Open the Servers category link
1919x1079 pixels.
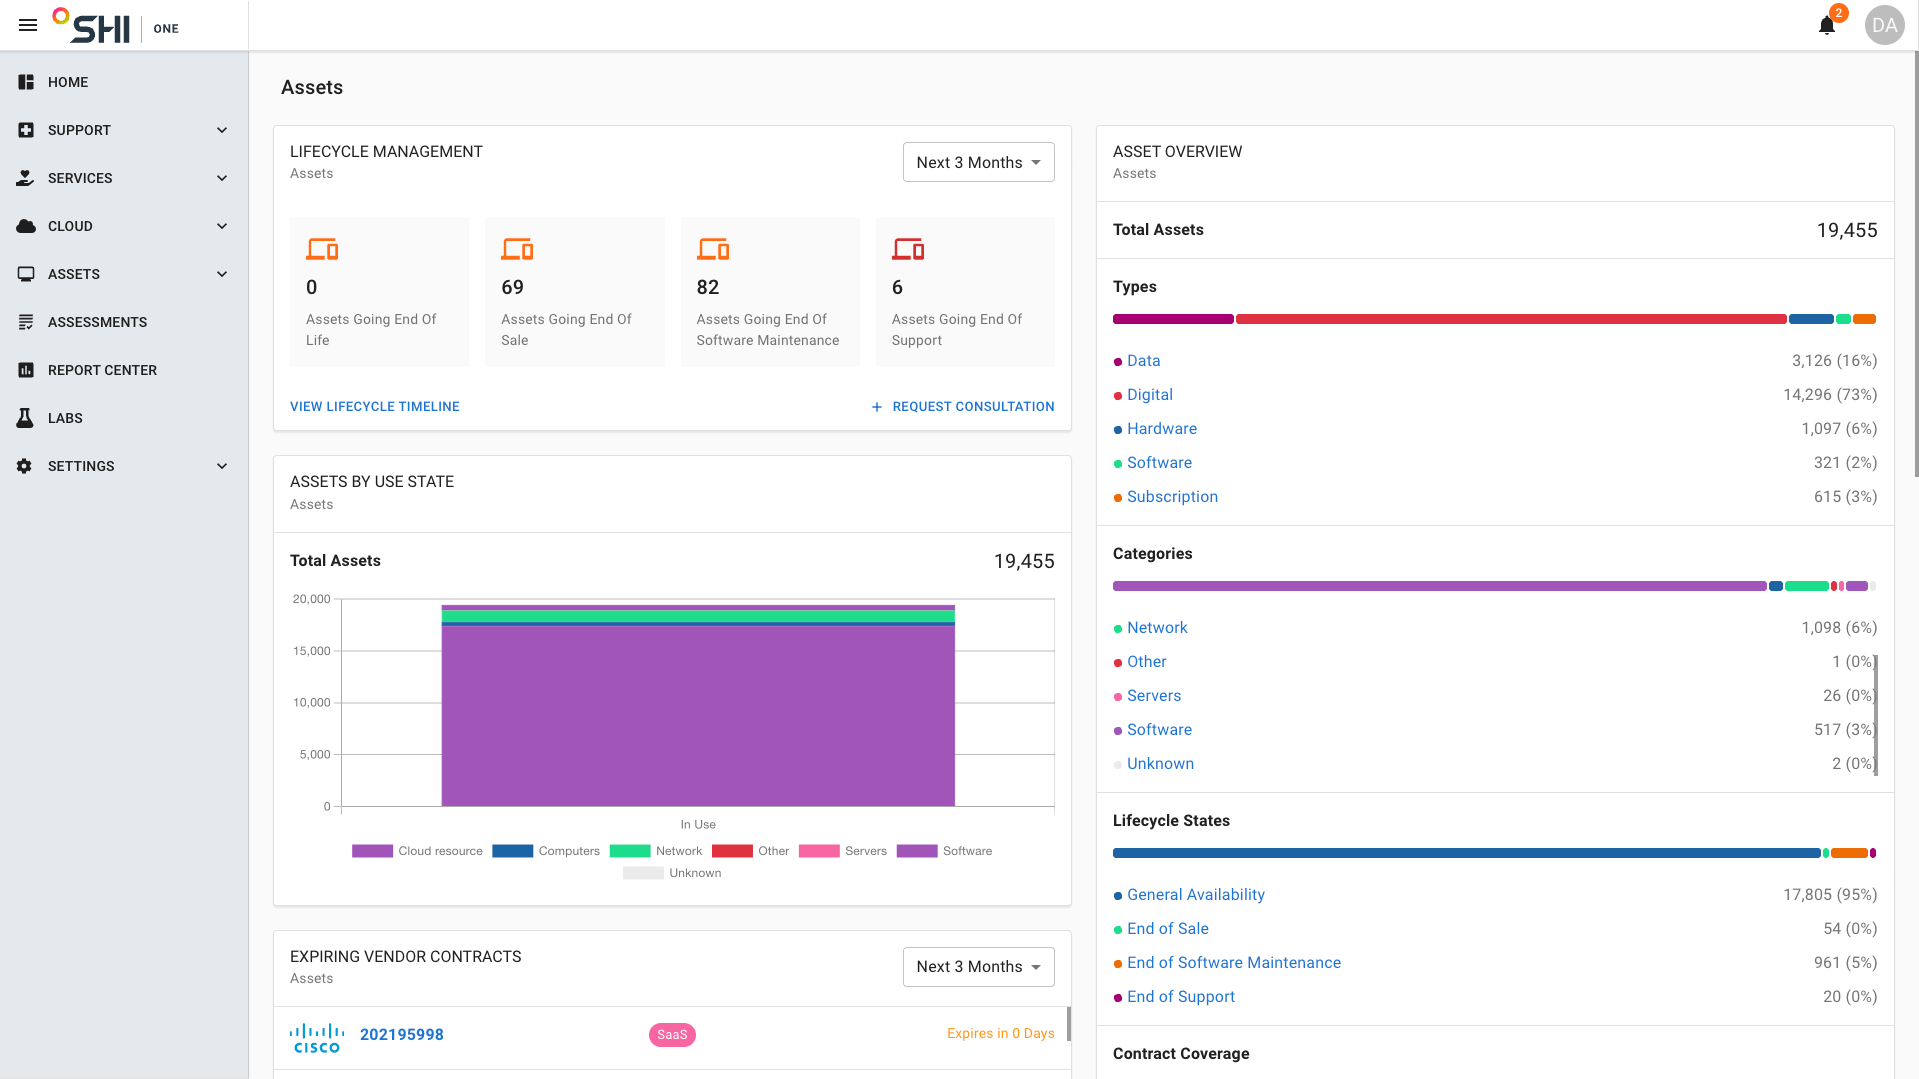1154,696
